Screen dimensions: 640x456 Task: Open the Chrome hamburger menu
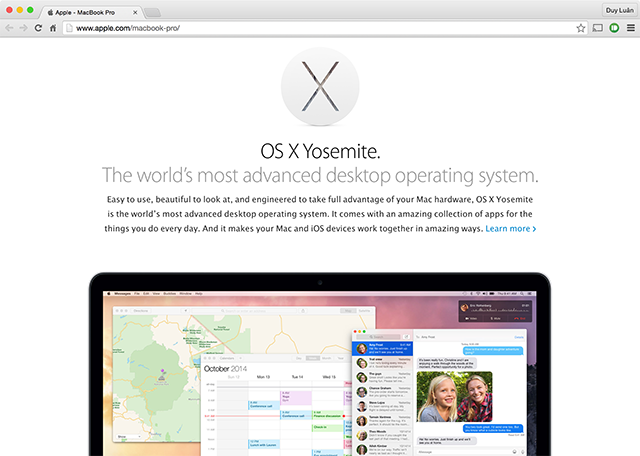629,28
